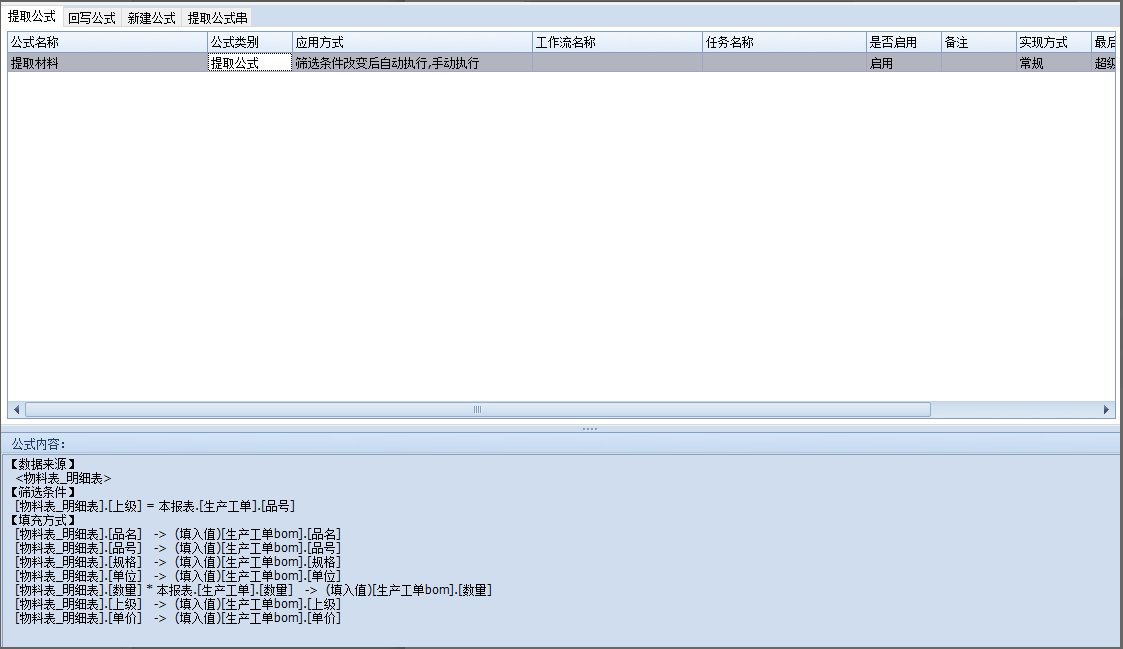Screen dimensions: 1123x649
Task: Click the 实现方式 column header
Action: tap(1052, 42)
